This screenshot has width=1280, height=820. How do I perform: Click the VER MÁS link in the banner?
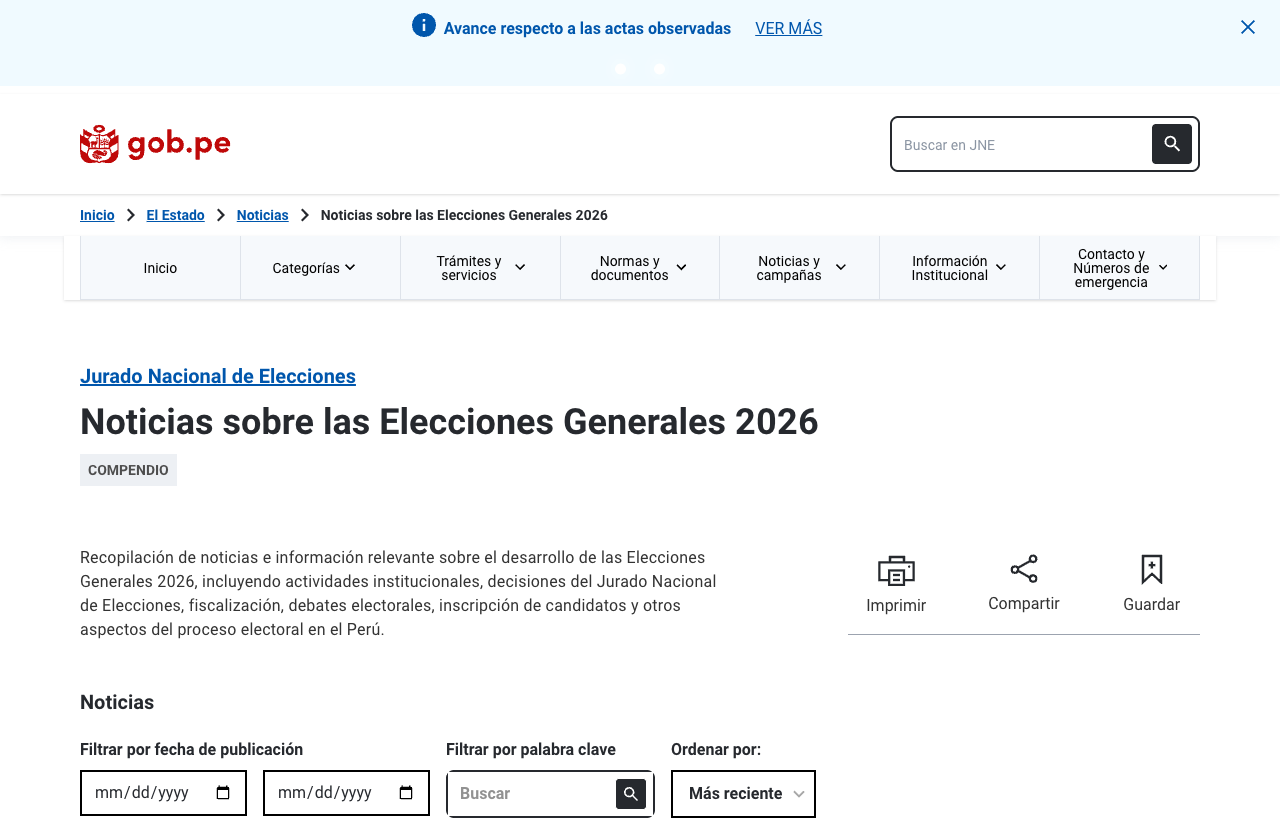click(x=788, y=28)
